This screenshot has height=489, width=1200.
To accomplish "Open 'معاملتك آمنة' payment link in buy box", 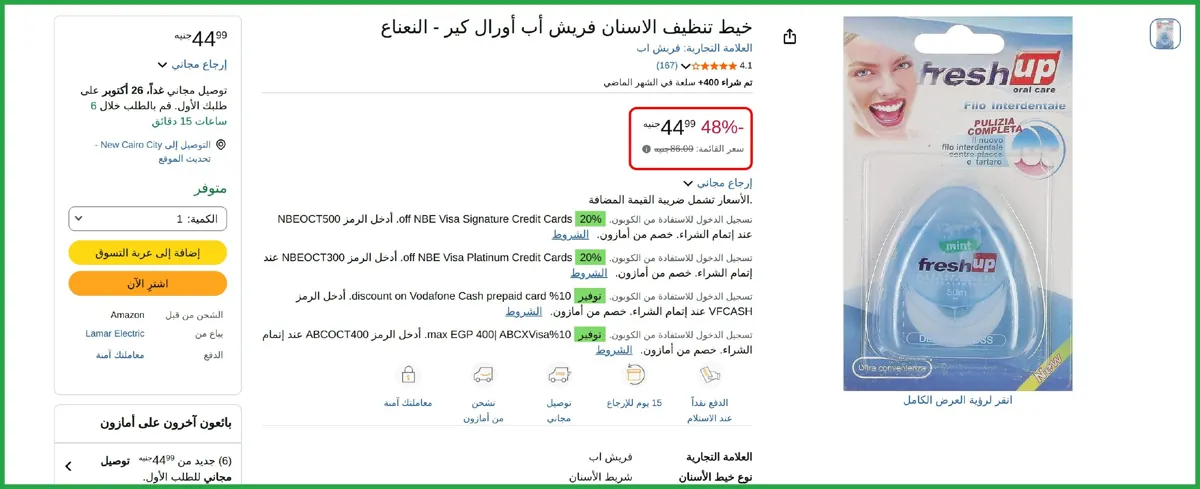I will (120, 354).
